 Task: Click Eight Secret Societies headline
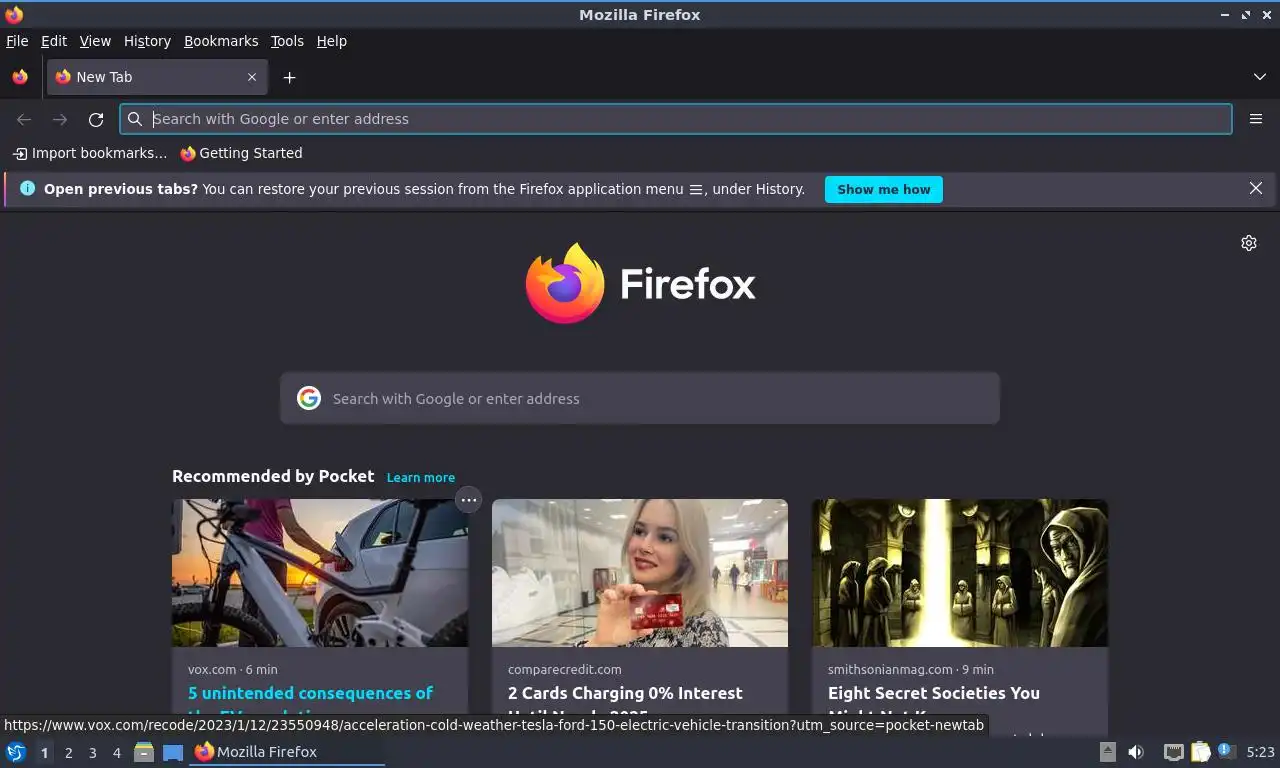[934, 693]
